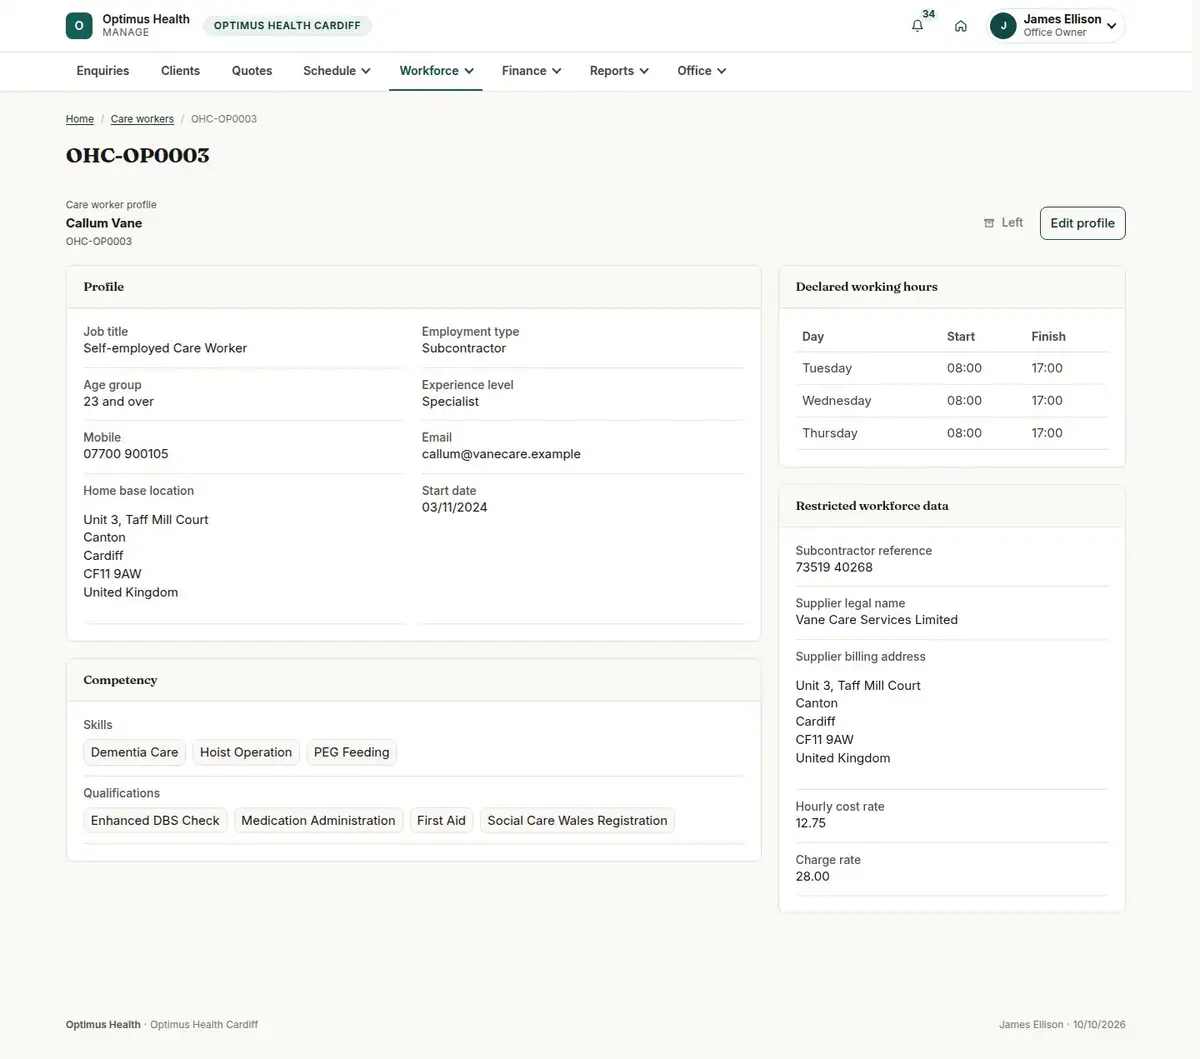Expand the Office menu
Image resolution: width=1200 pixels, height=1059 pixels.
pyautogui.click(x=701, y=71)
